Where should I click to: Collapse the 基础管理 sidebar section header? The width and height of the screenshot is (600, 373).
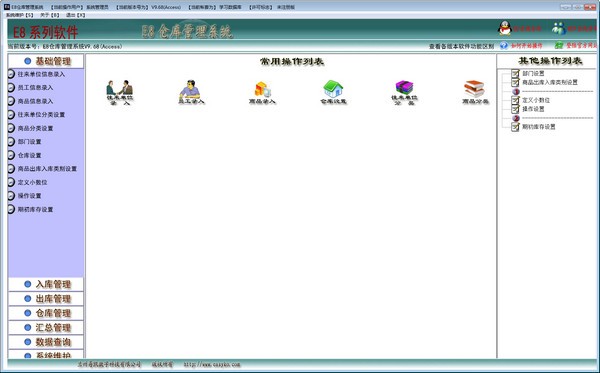tap(46, 61)
